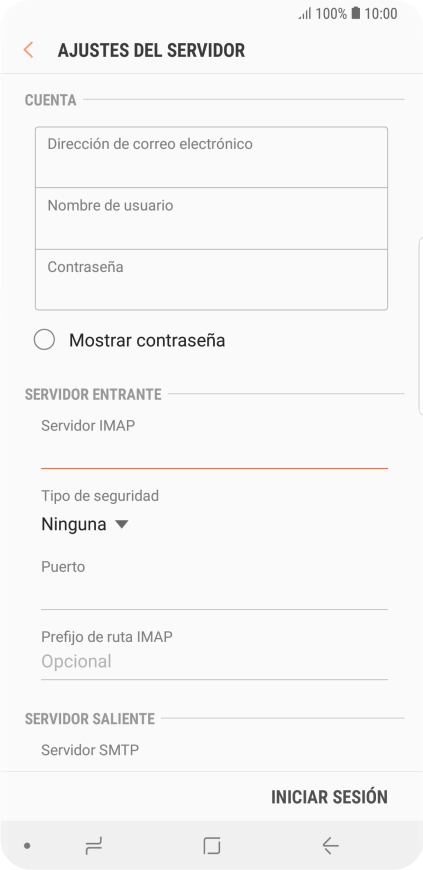Select the Puerto input field
This screenshot has width=423, height=870.
(214, 595)
